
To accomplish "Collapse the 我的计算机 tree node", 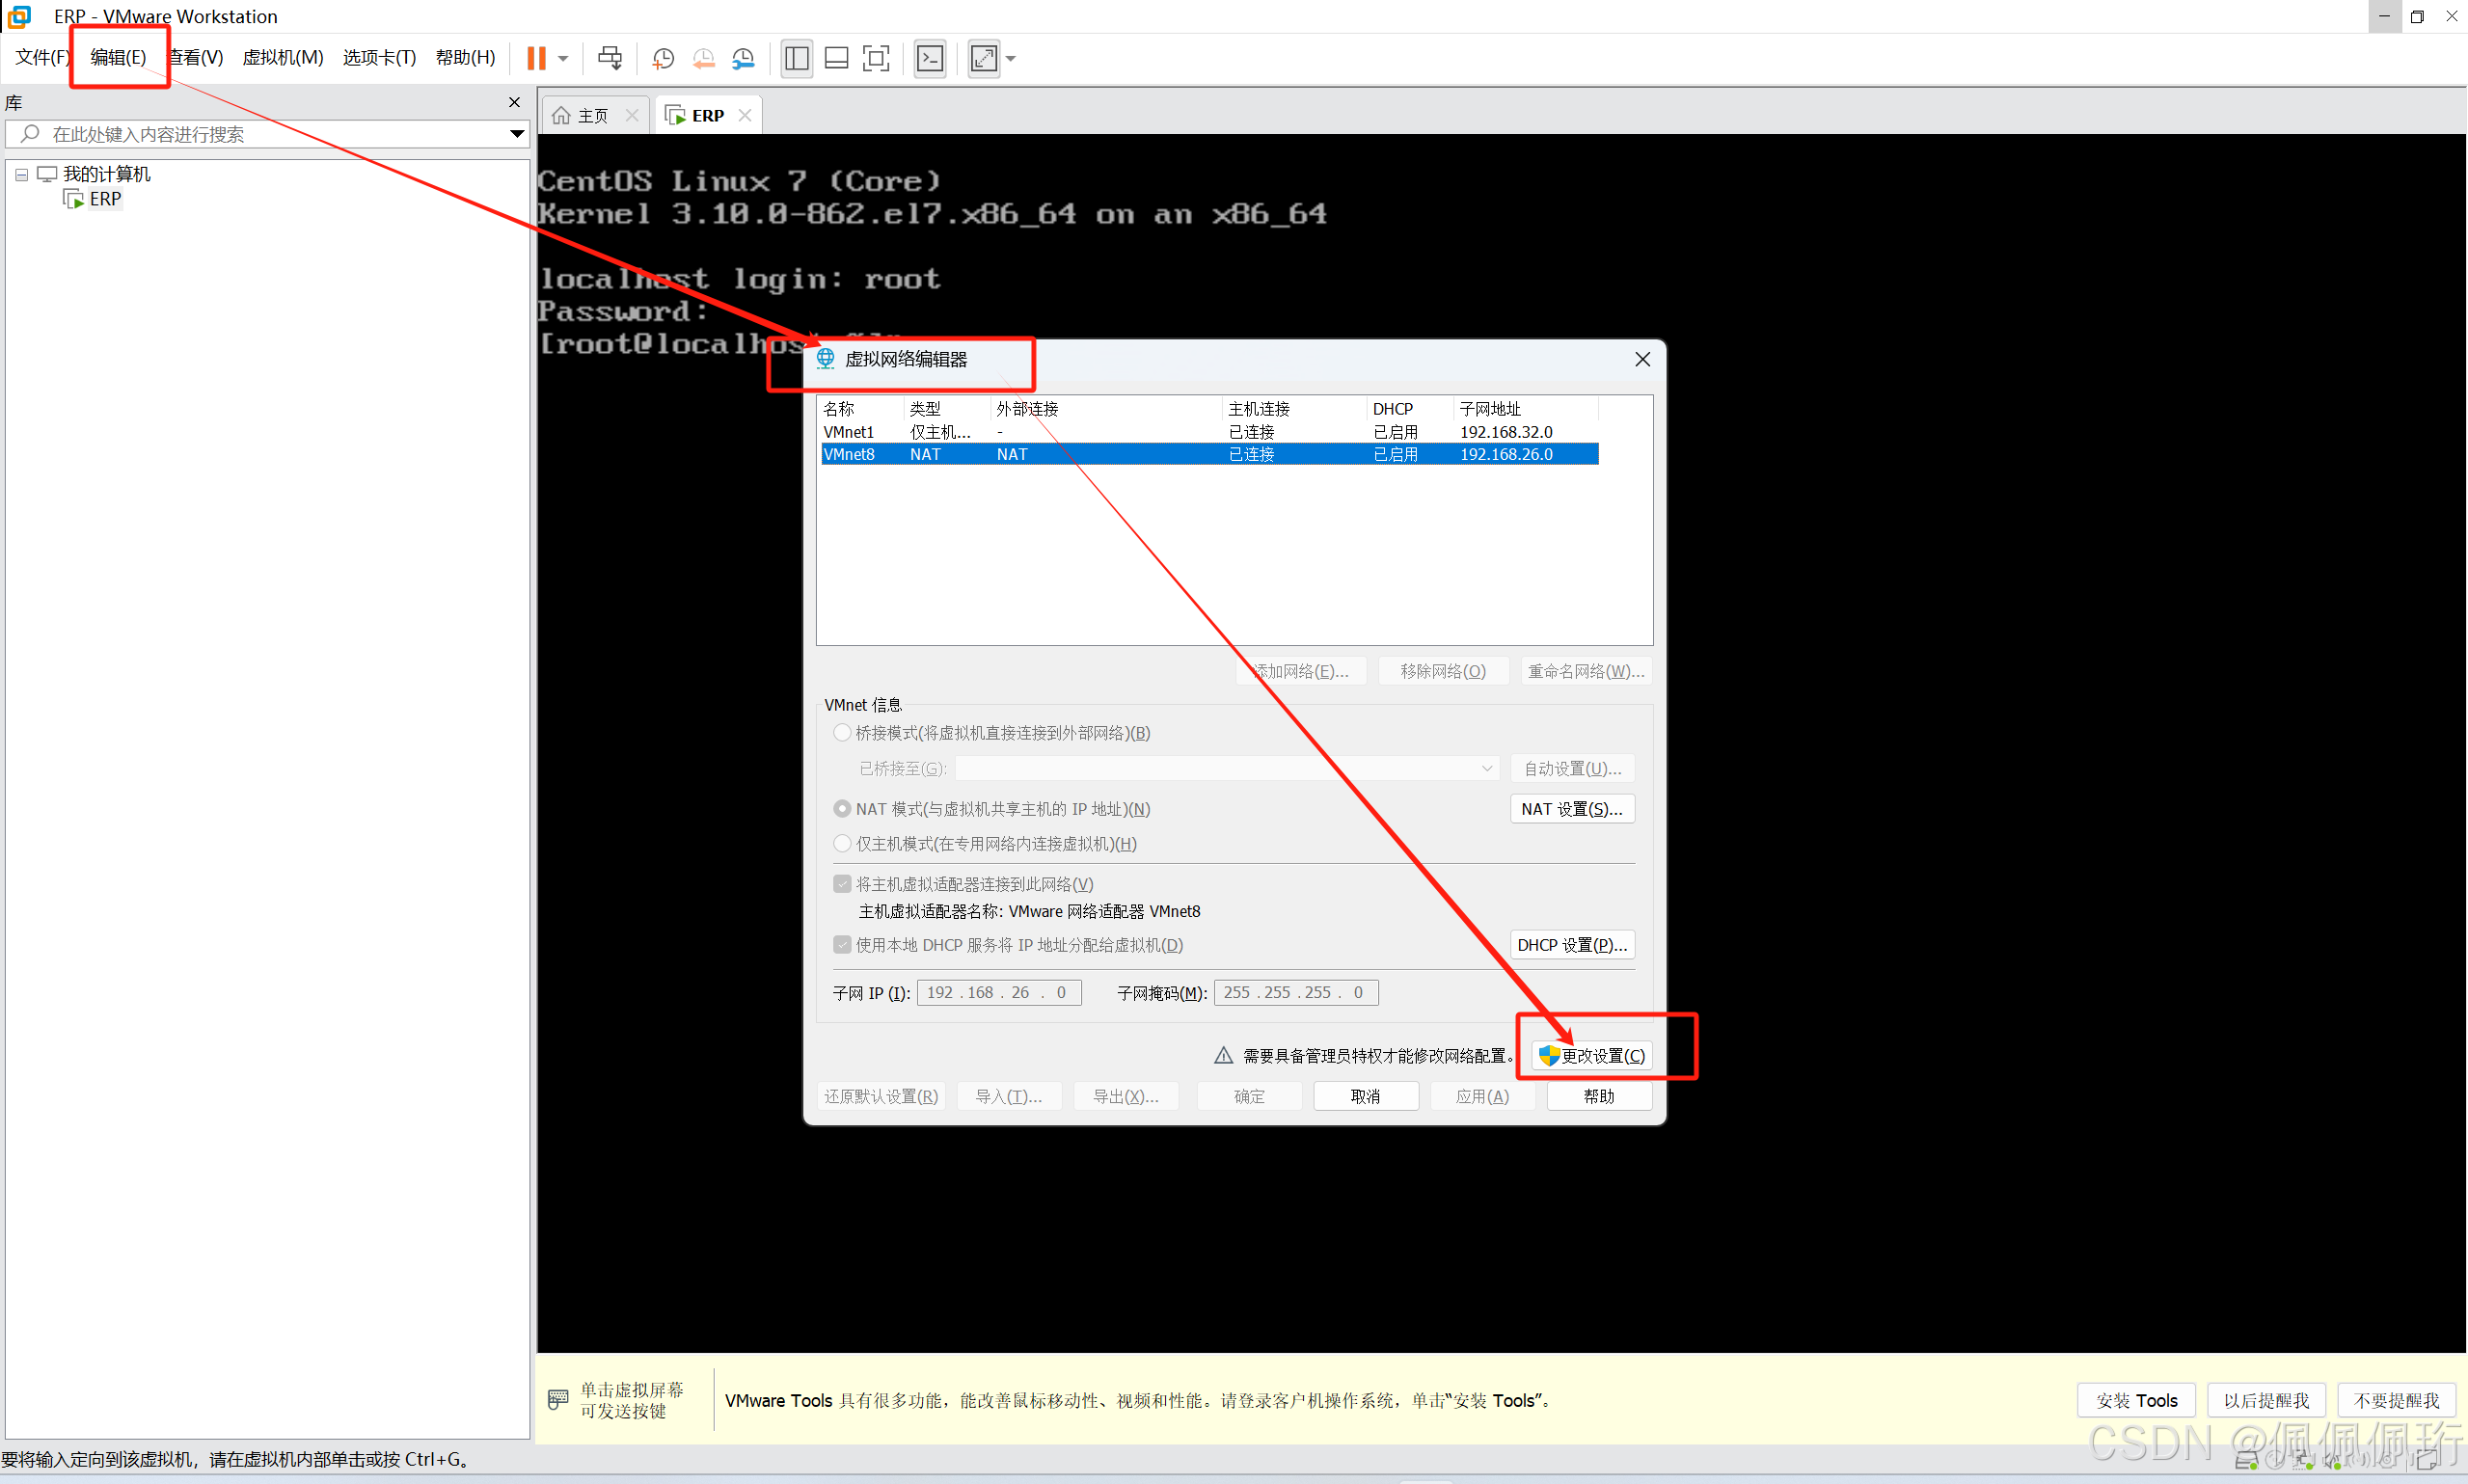I will [21, 174].
